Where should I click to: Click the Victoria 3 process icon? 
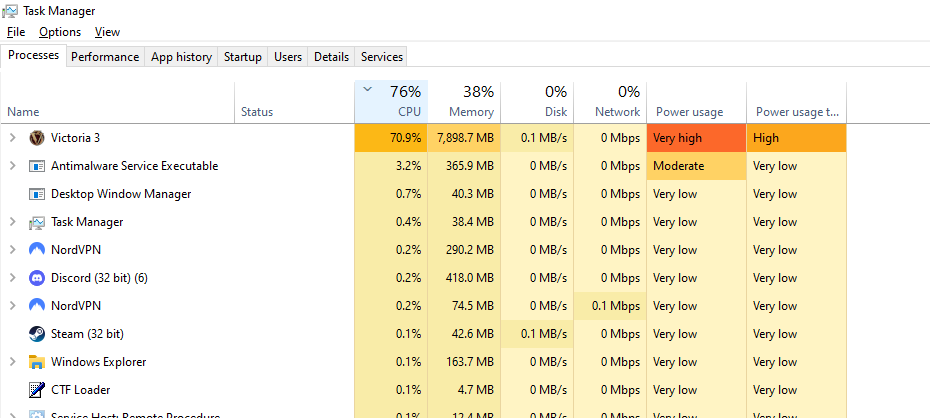coord(37,138)
